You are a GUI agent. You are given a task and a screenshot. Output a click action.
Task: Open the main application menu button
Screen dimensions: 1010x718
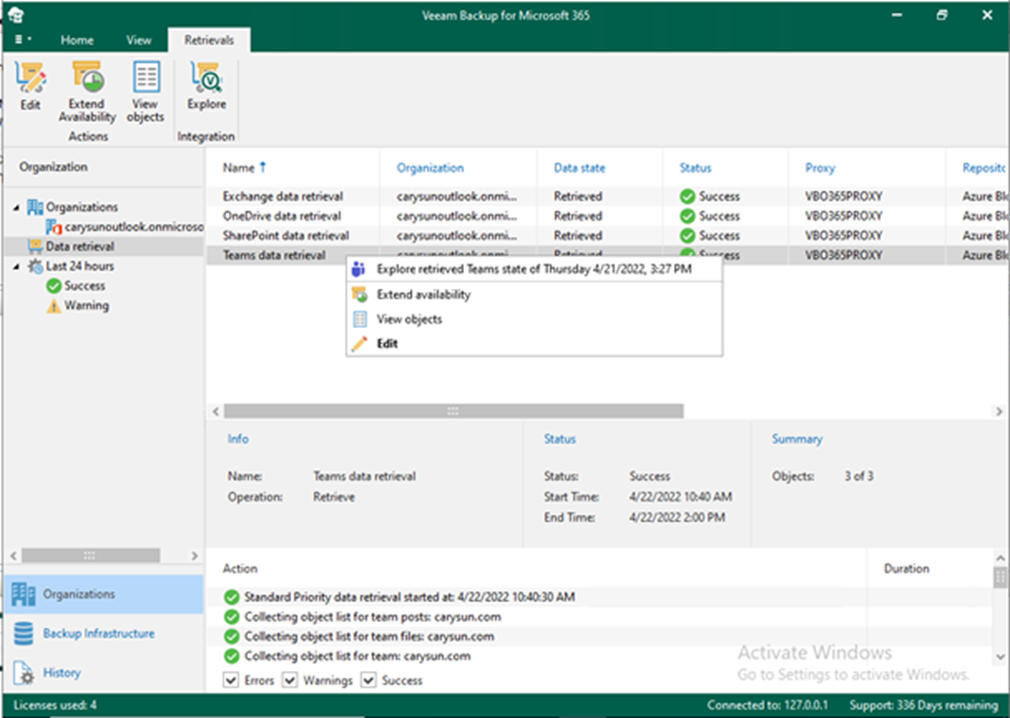pyautogui.click(x=23, y=40)
